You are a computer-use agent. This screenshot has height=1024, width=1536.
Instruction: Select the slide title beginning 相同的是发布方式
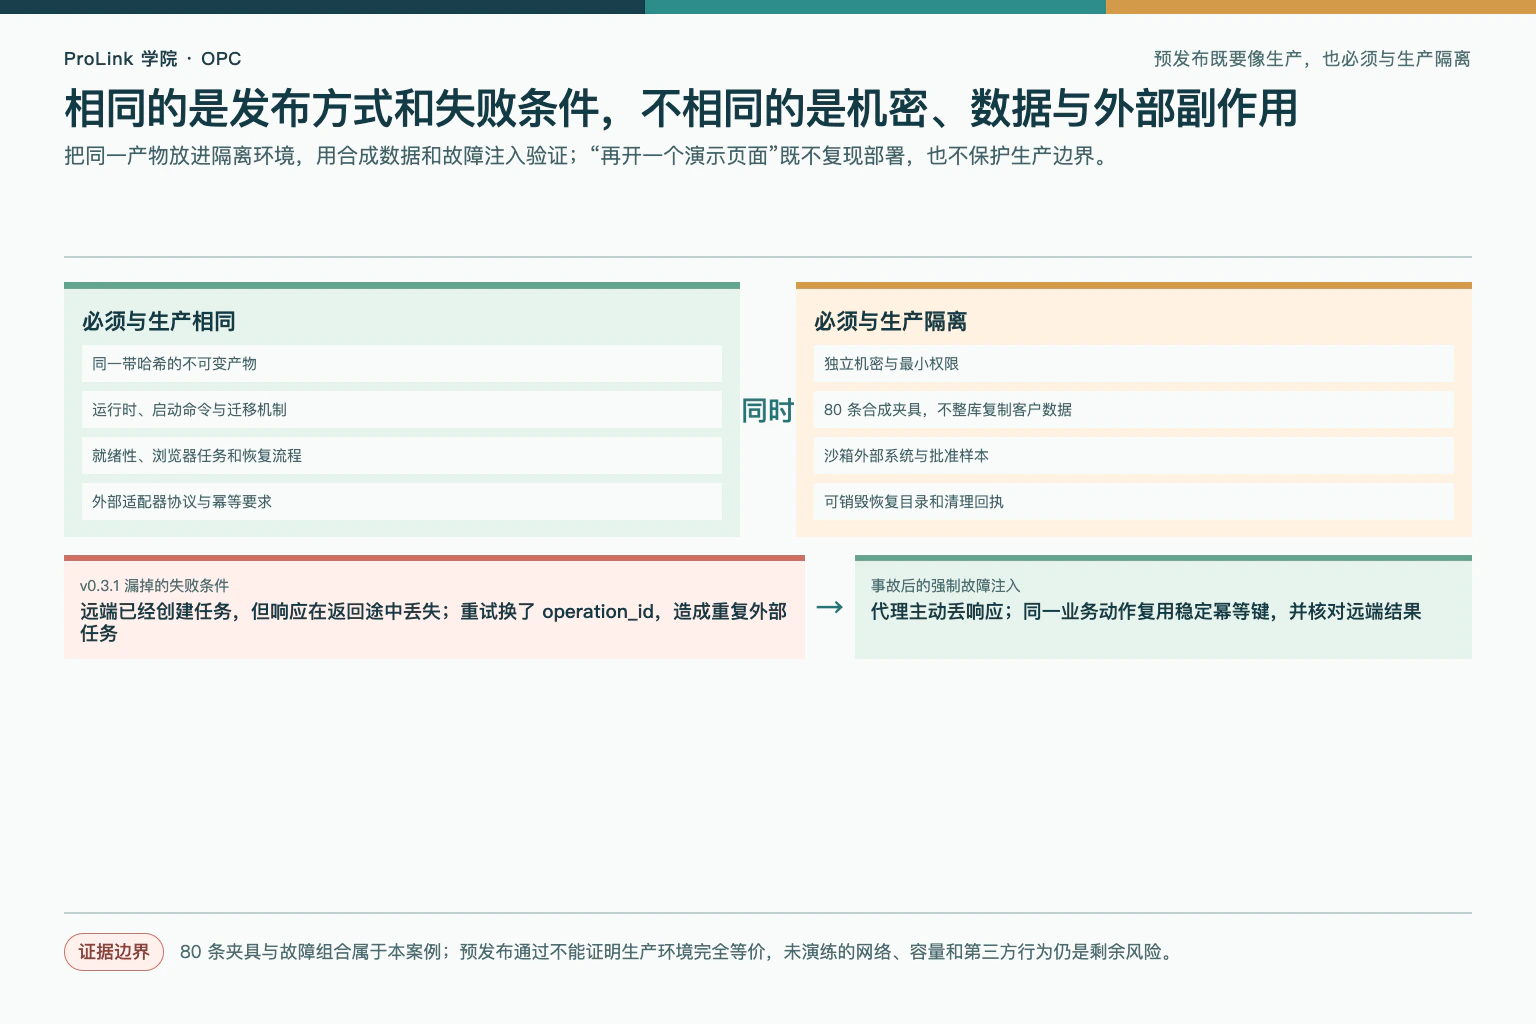pyautogui.click(x=681, y=108)
